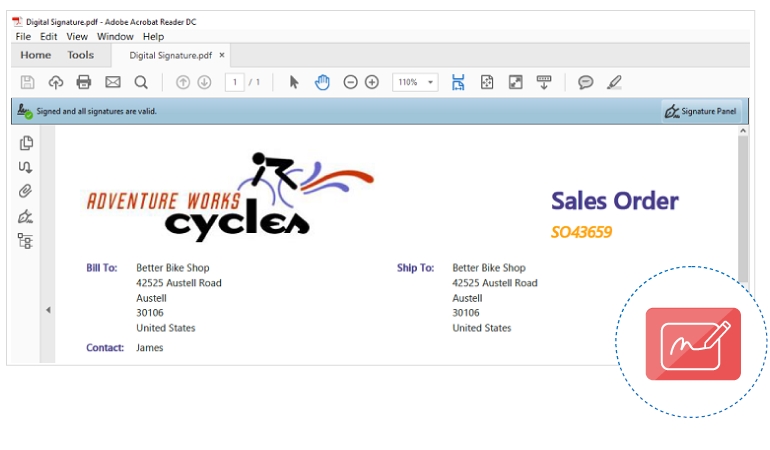This screenshot has width=770, height=450.
Task: Open the Signature Panel button
Action: (x=701, y=111)
